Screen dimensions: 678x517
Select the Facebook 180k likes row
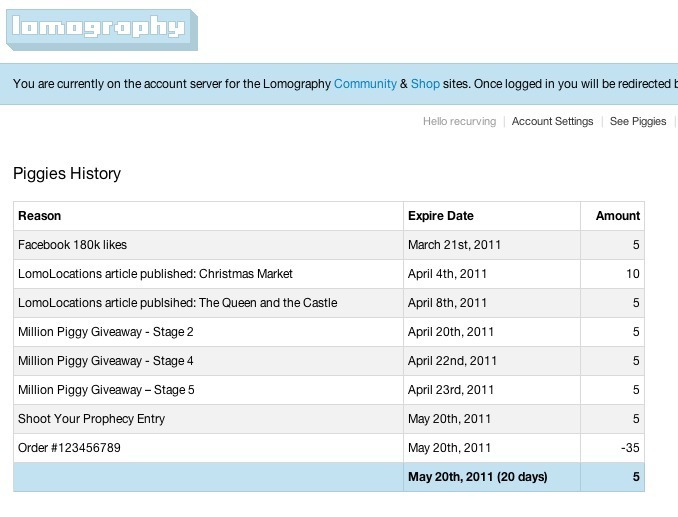(x=73, y=245)
